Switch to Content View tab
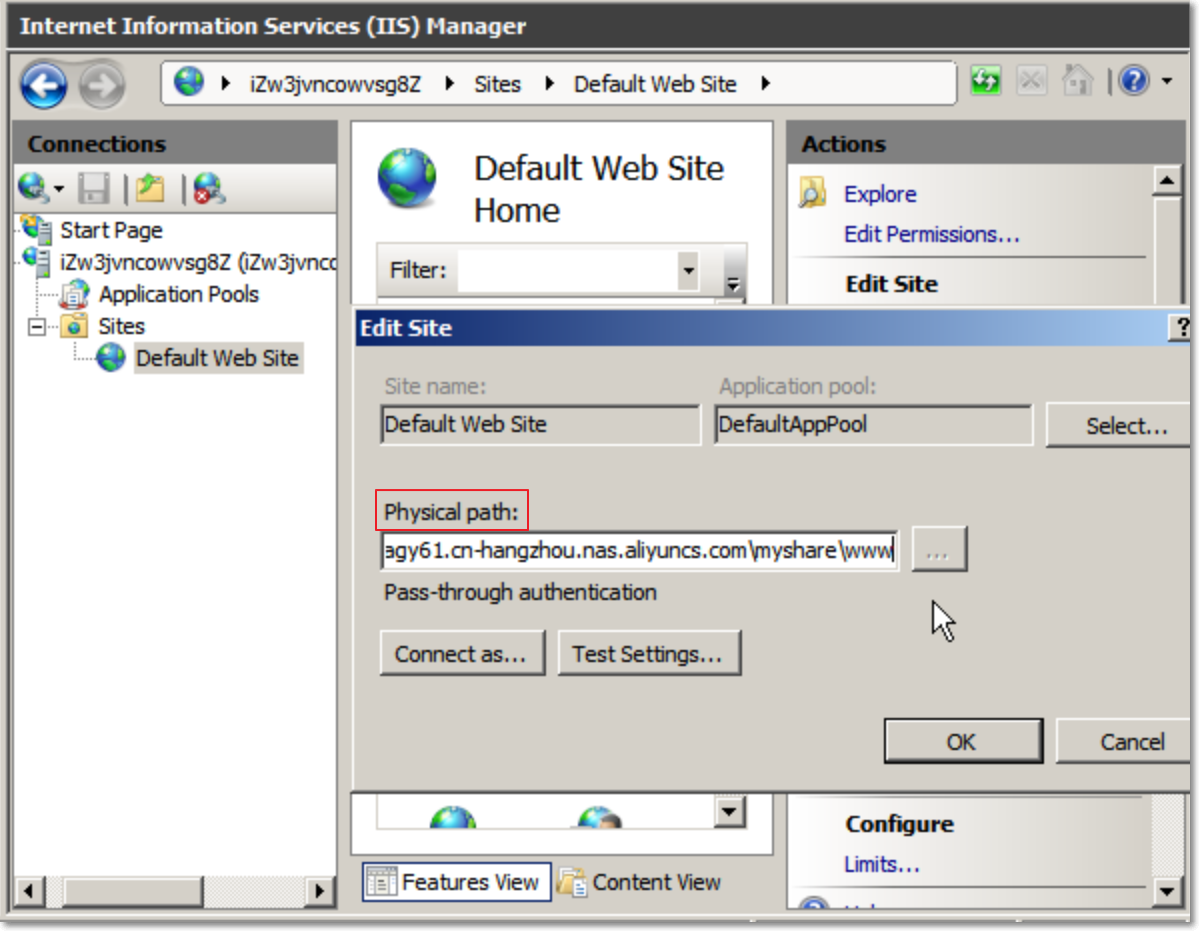The height and width of the screenshot is (931, 1199). point(640,882)
